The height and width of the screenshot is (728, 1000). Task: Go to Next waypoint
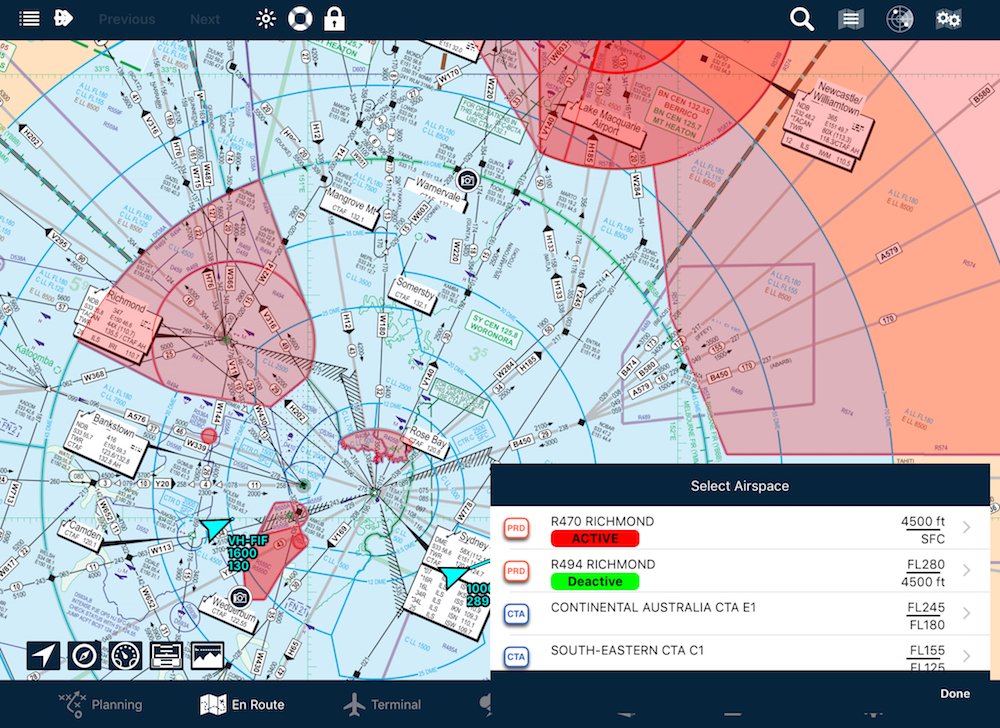point(205,19)
